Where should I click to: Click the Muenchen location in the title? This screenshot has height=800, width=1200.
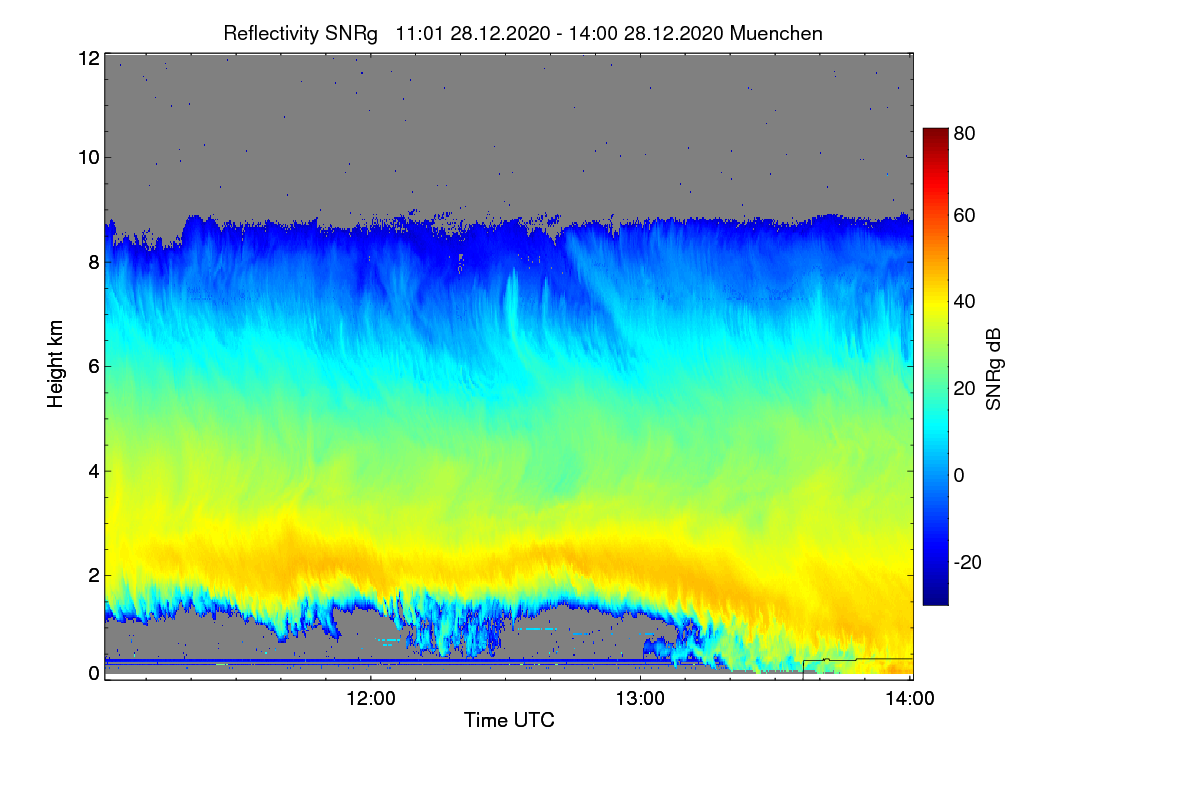click(x=777, y=33)
